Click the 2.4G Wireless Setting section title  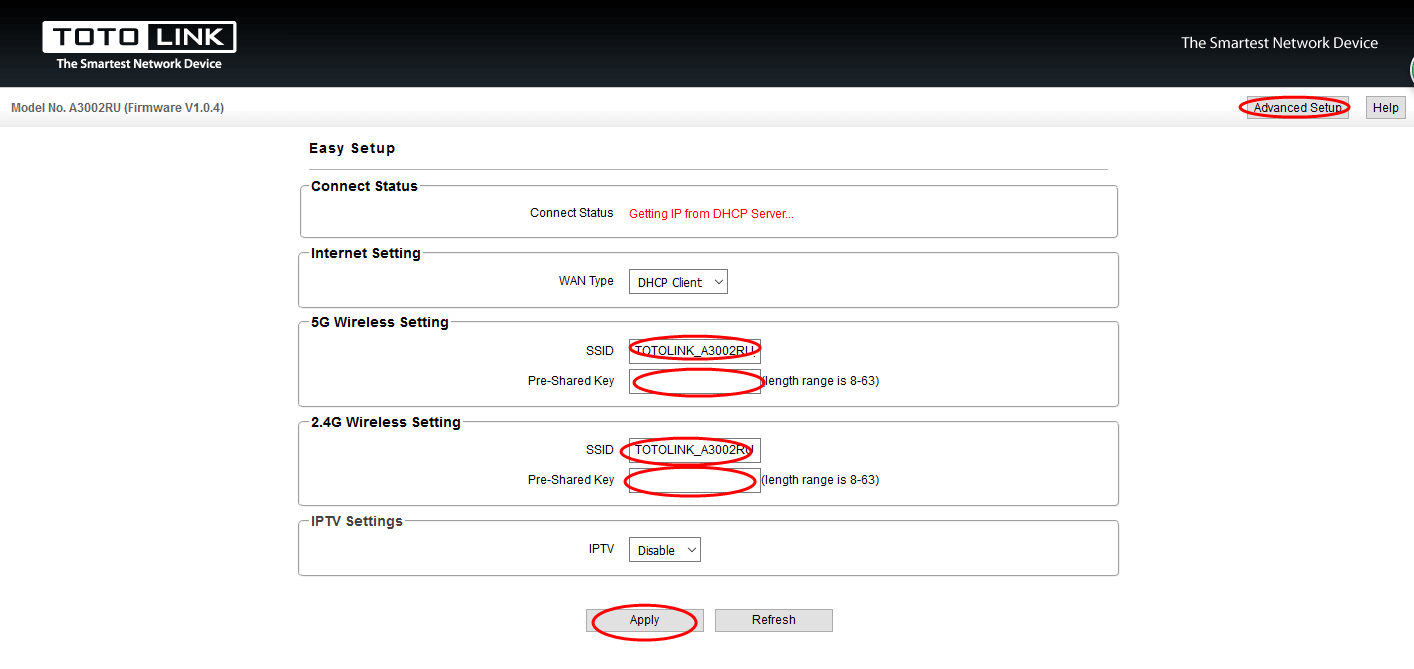point(386,422)
